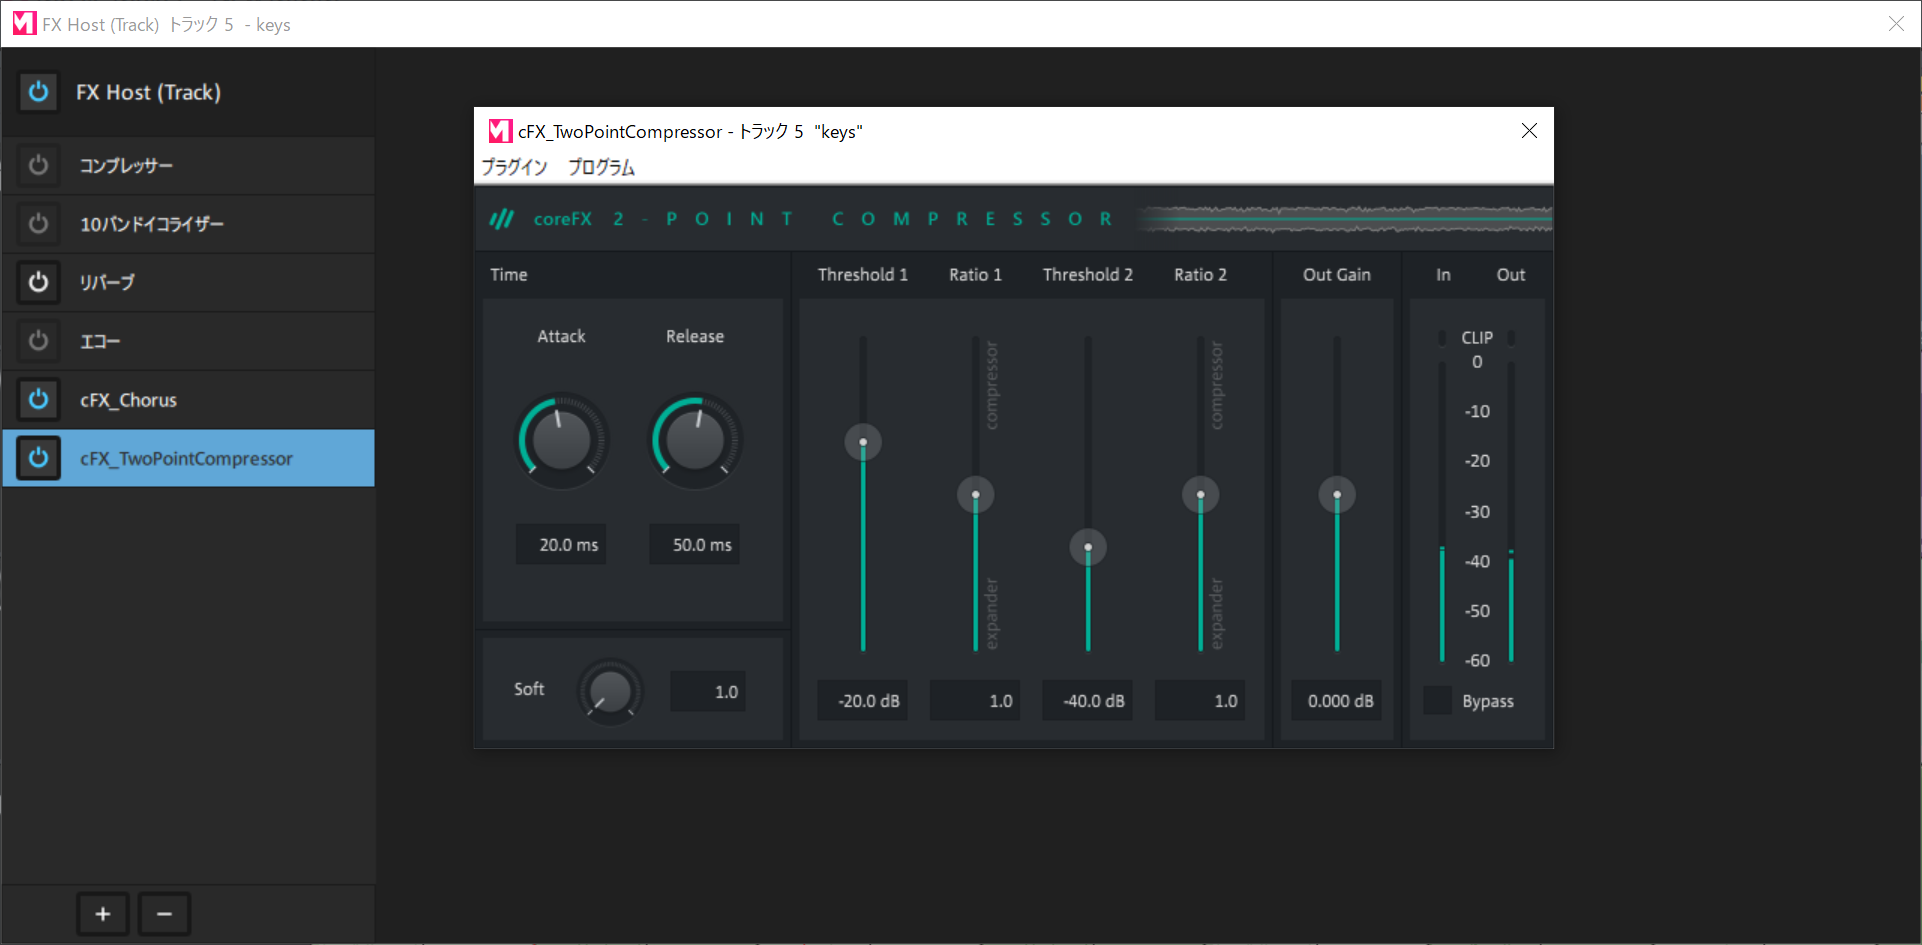Toggle FX Host (Track) master power button
This screenshot has height=945, width=1922.
point(38,92)
